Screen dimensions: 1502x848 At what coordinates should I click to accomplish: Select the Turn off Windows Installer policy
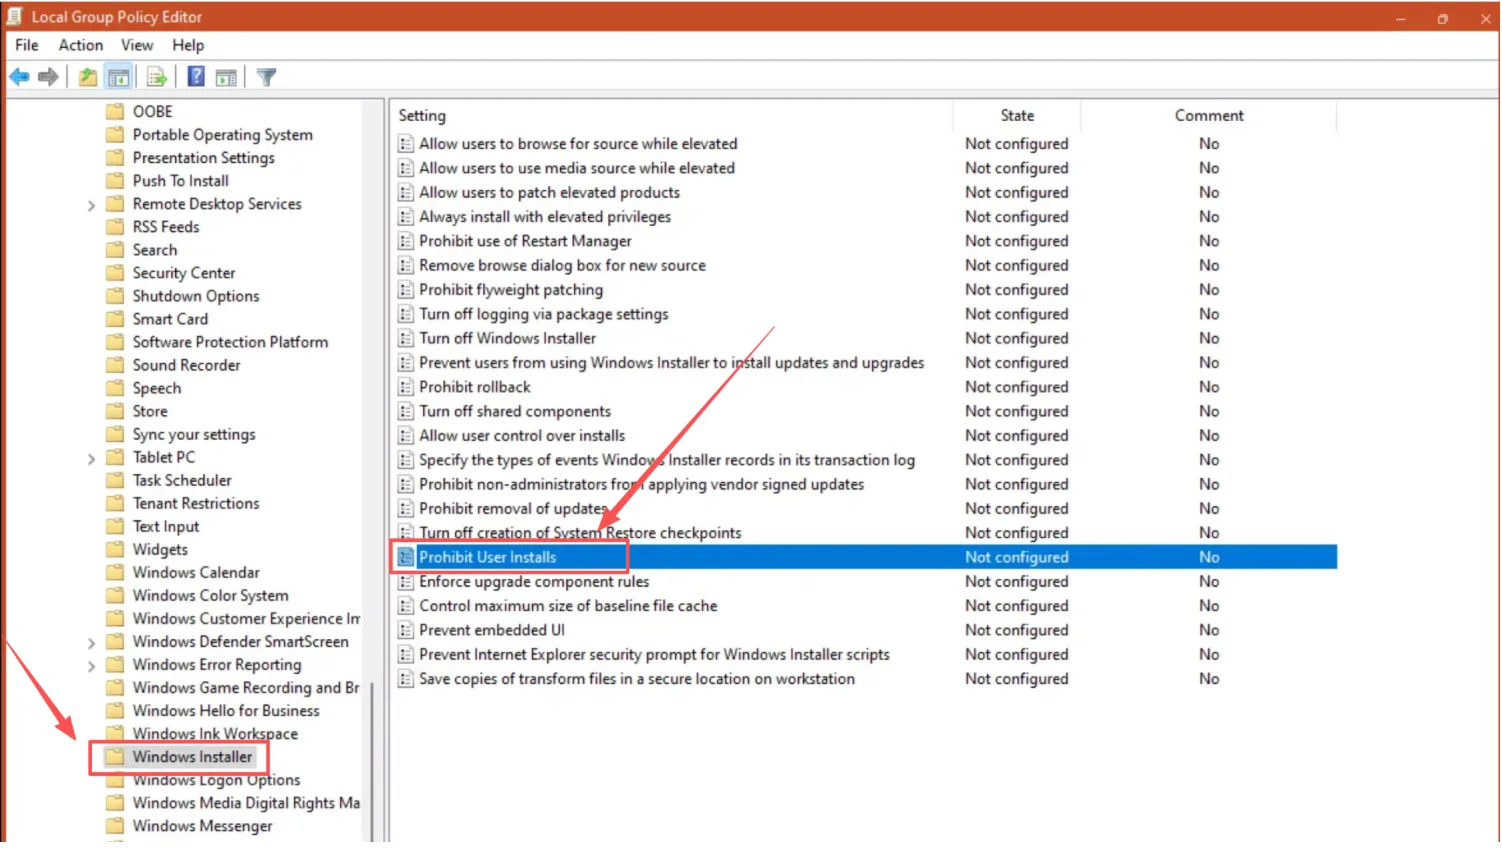pos(507,338)
